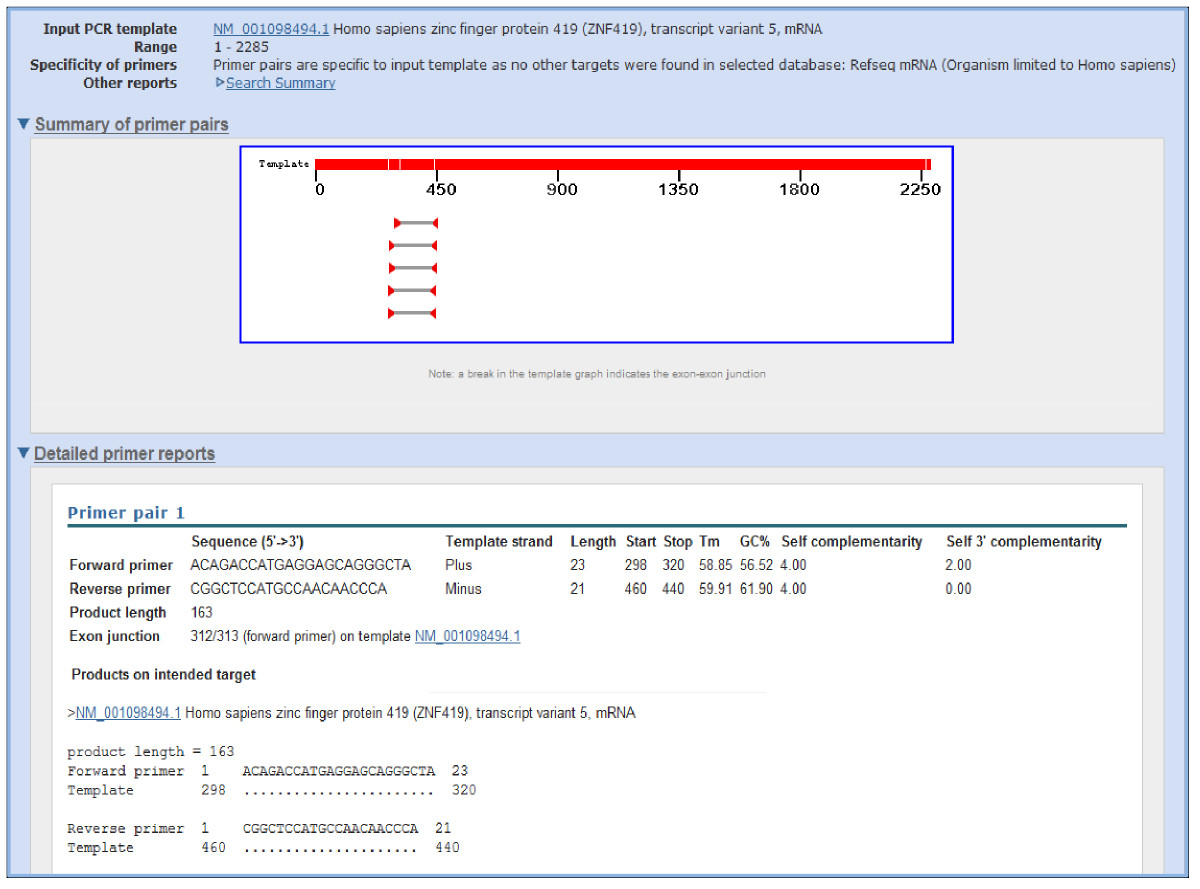Click the Summary of primer pairs heading
Screen dimensions: 1200x889
click(131, 125)
